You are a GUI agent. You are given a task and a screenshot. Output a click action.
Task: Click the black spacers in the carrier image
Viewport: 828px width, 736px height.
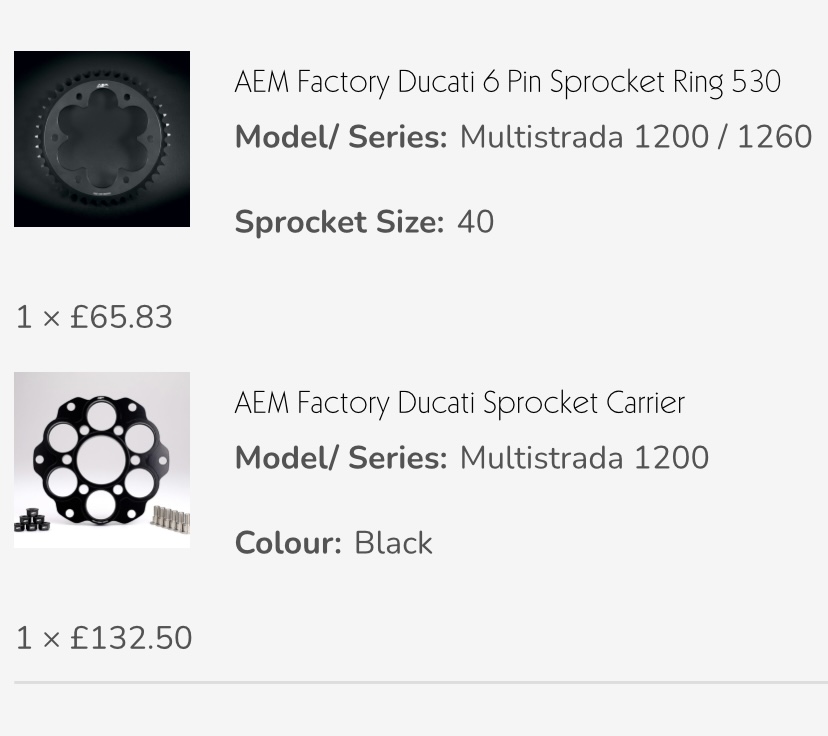(x=32, y=520)
